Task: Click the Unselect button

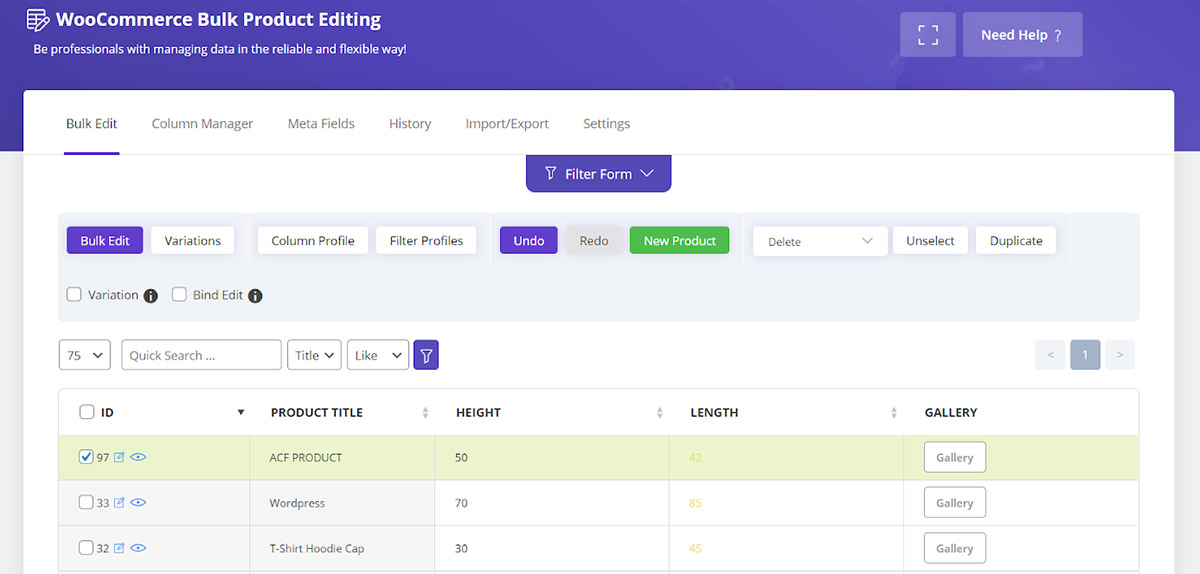Action: (930, 241)
